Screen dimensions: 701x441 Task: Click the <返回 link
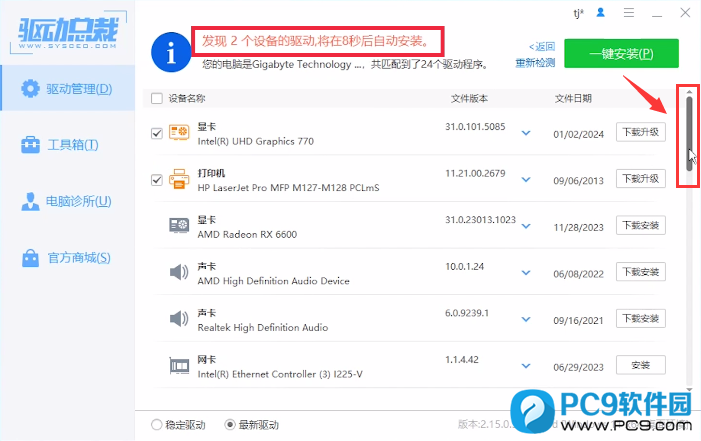[x=542, y=47]
